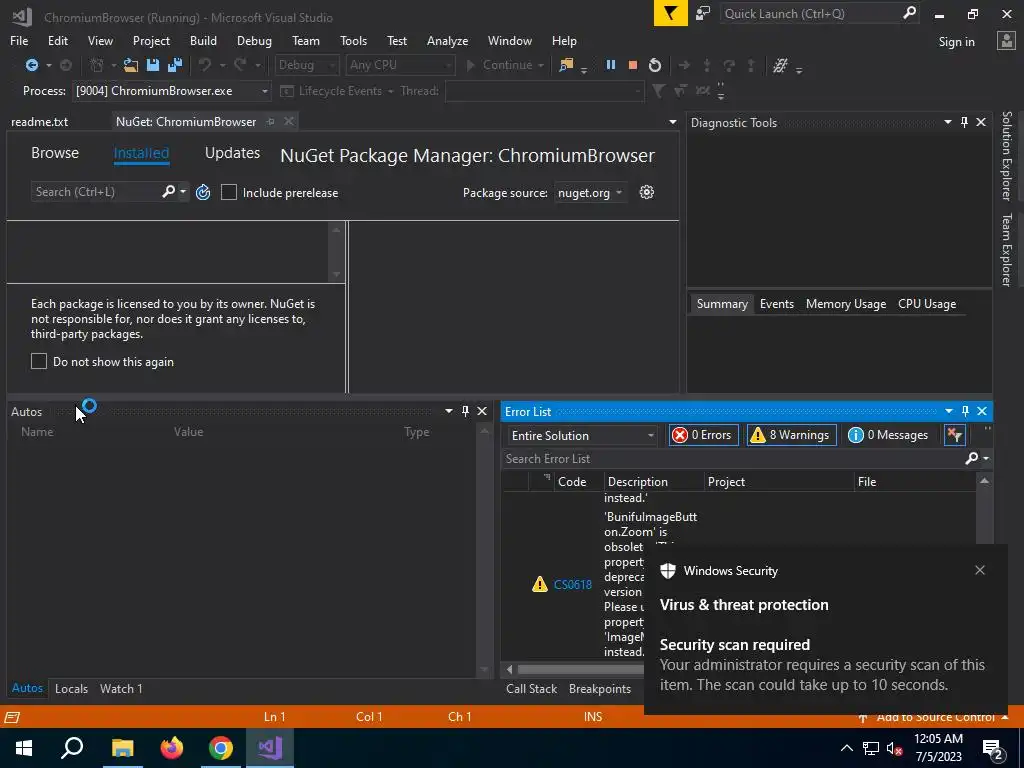Pin the NuGet: ChromiumBrowser document tab
The width and height of the screenshot is (1024, 768).
click(270, 121)
